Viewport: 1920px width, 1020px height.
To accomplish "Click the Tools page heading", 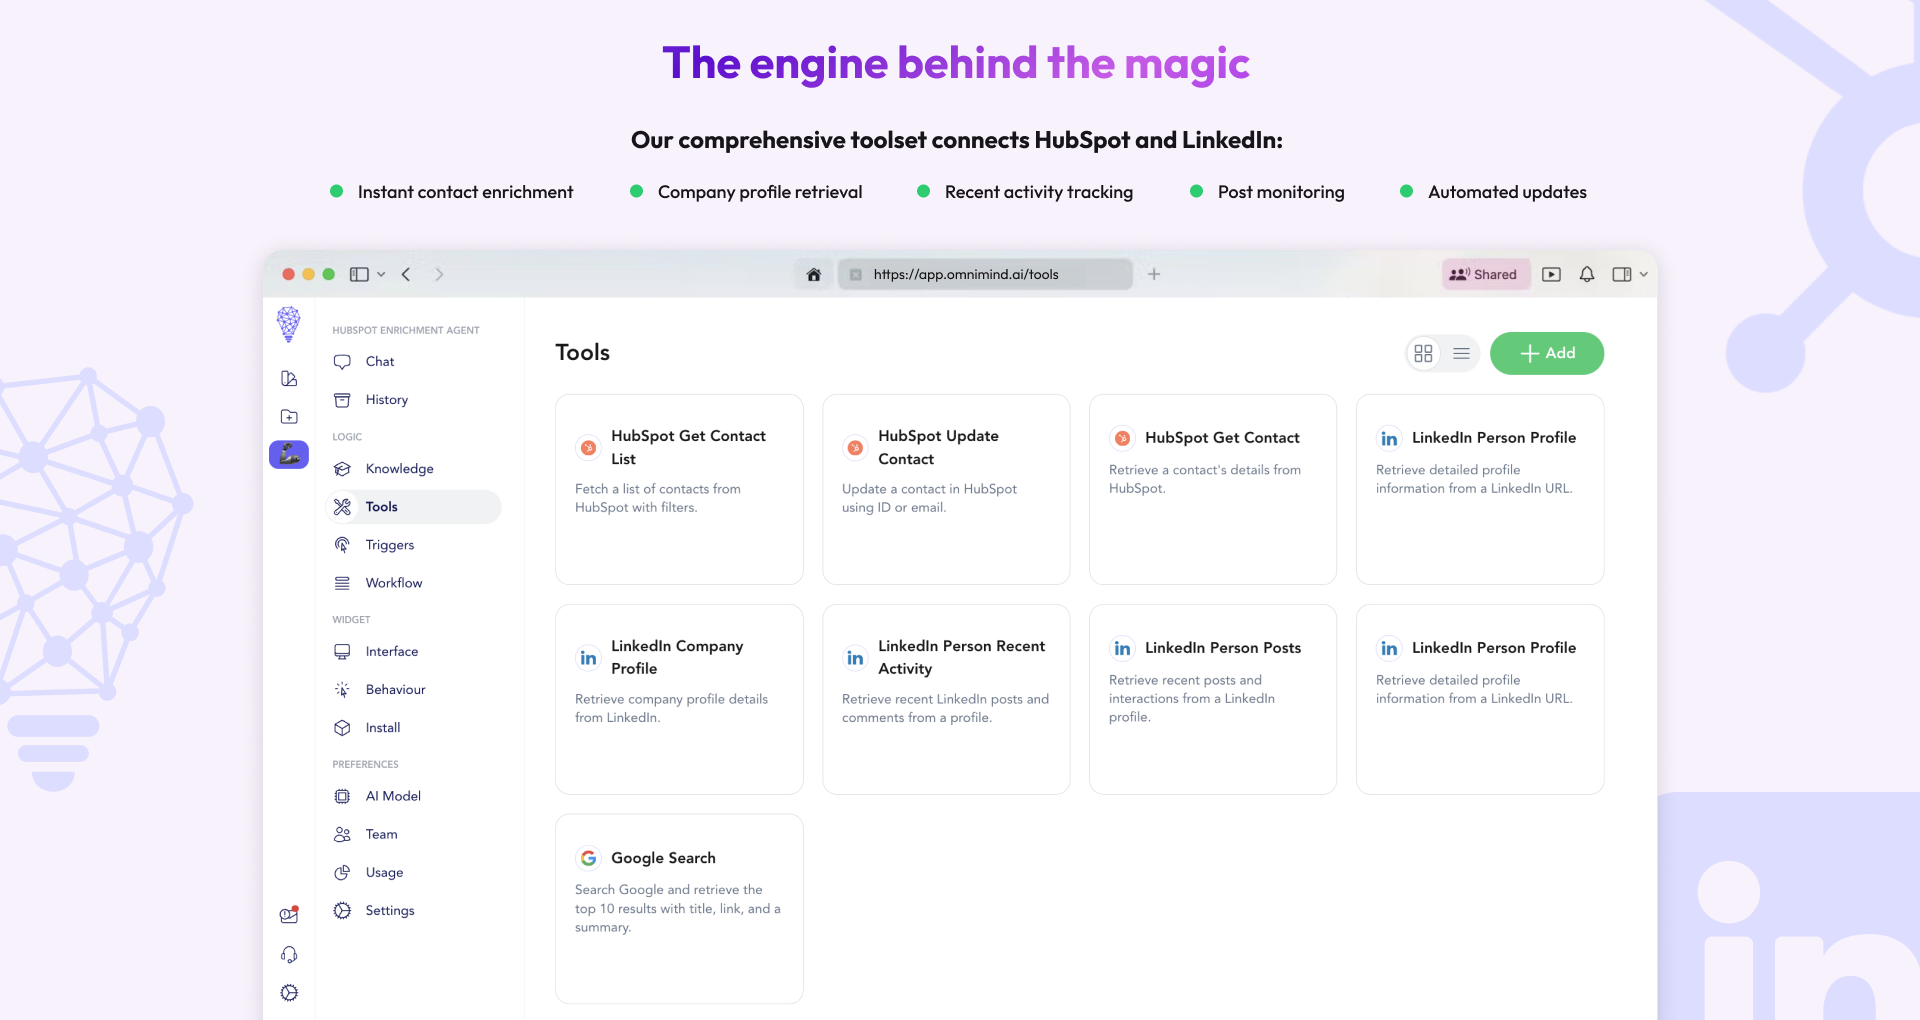I will (583, 353).
